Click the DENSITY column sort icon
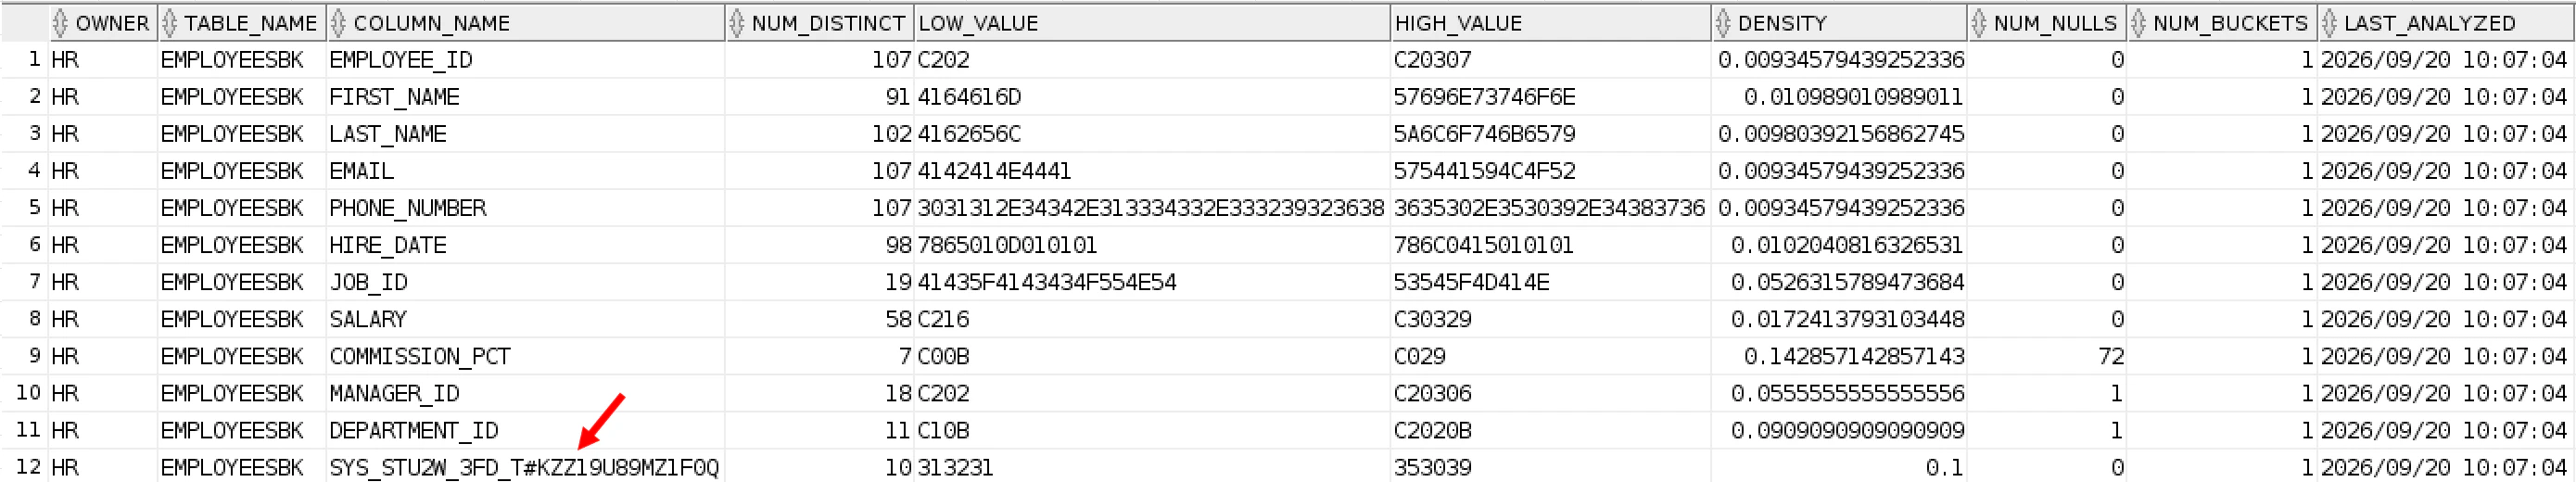The height and width of the screenshot is (482, 2576). [1723, 23]
